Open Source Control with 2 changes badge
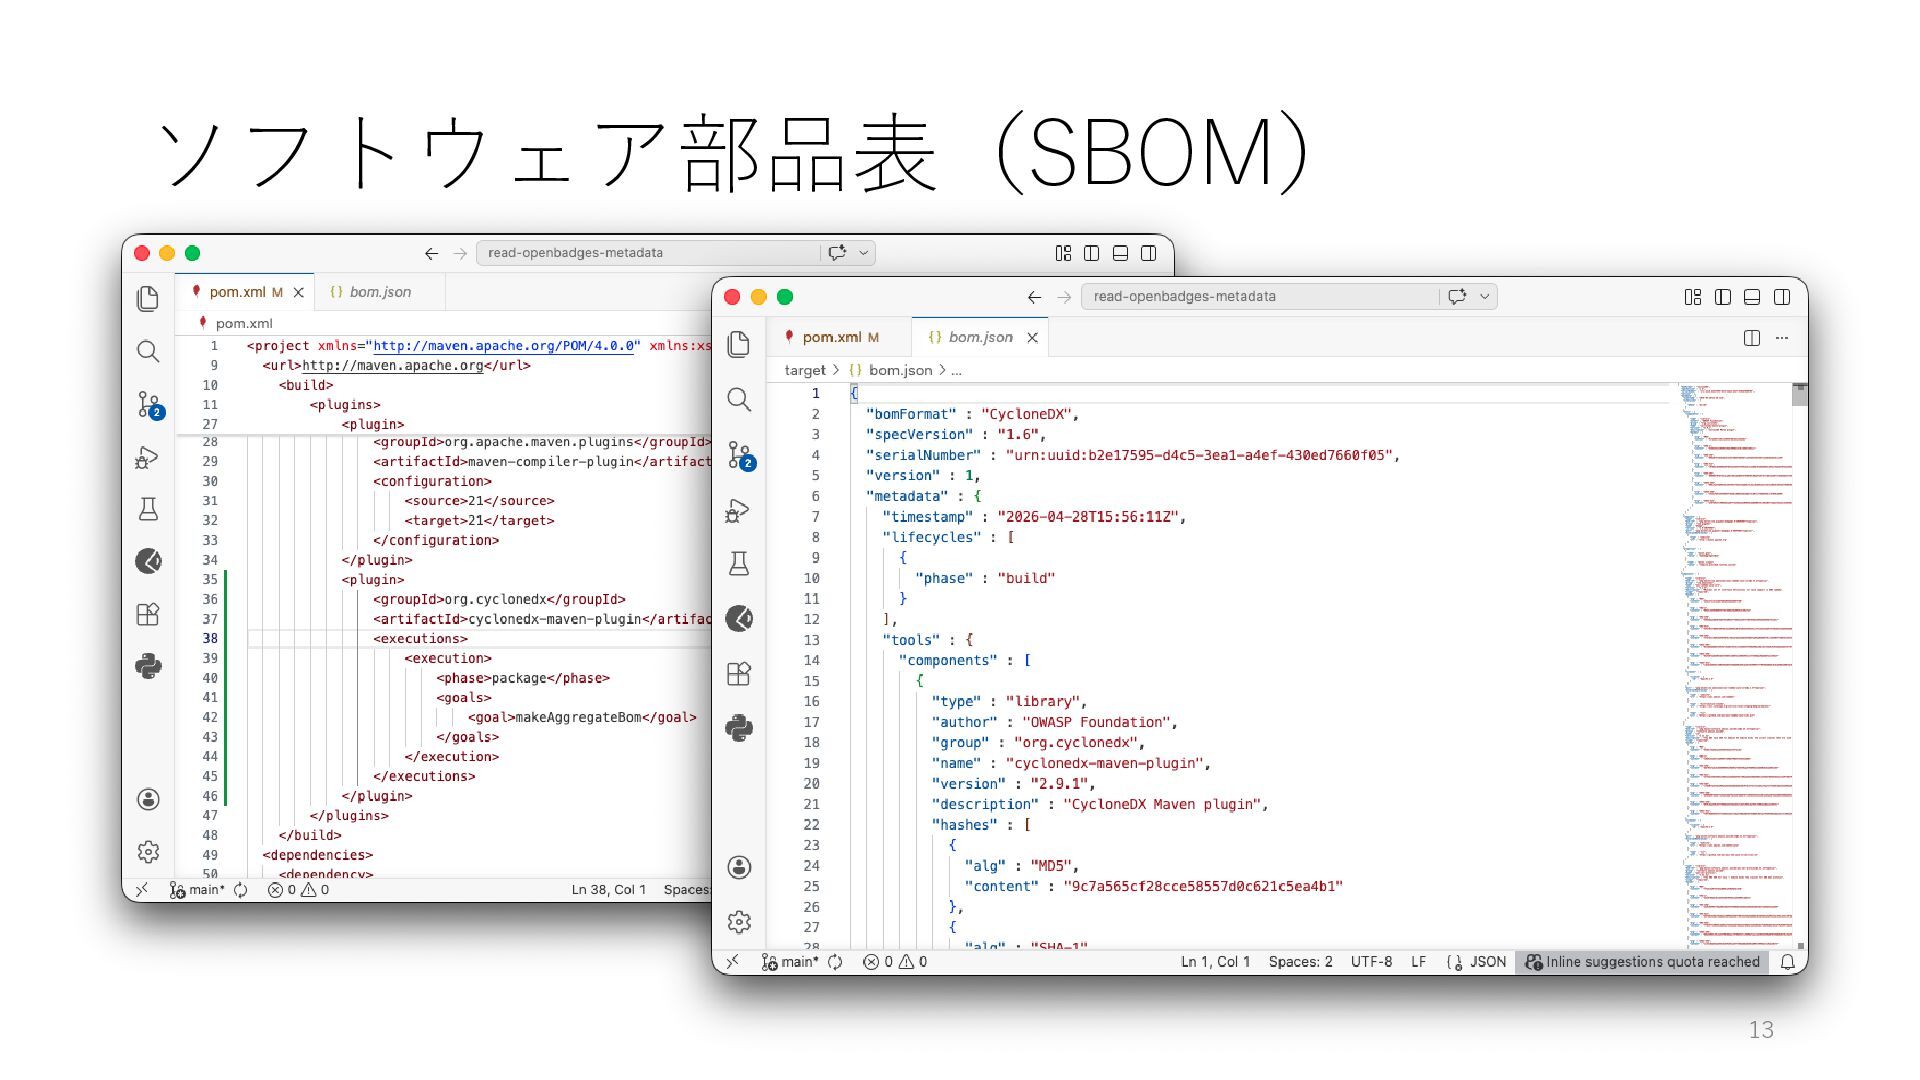 tap(740, 456)
